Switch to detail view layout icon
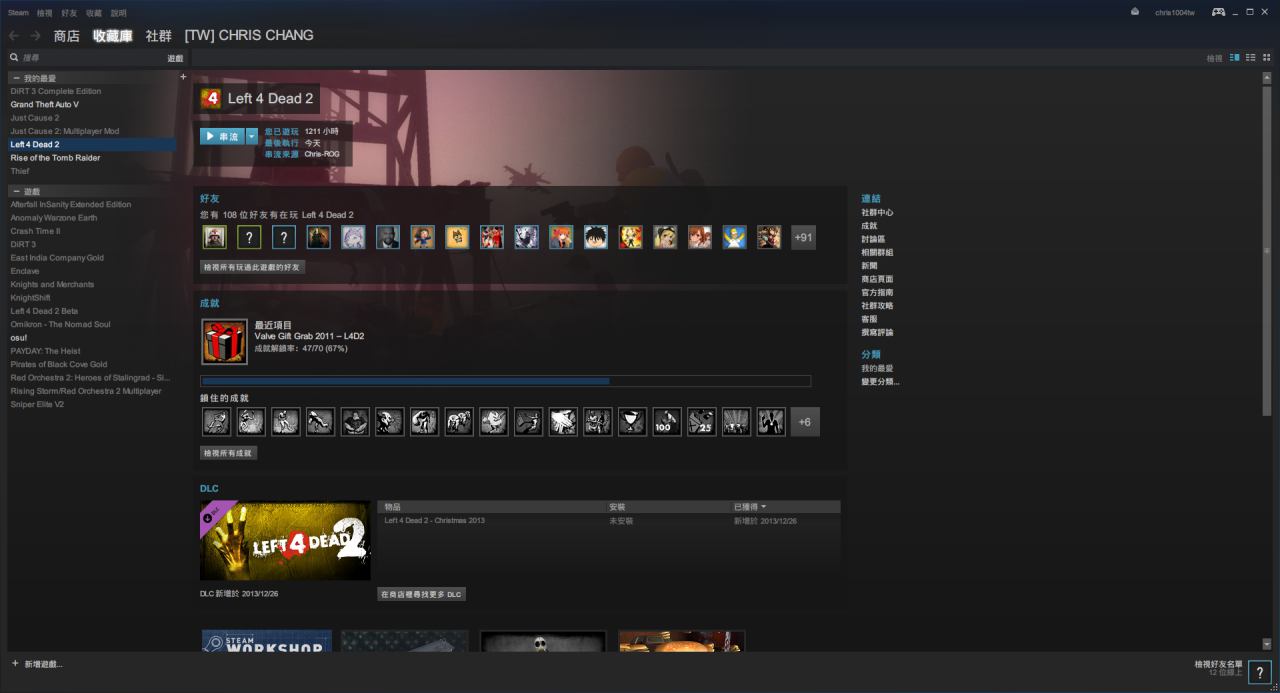 tap(1235, 58)
